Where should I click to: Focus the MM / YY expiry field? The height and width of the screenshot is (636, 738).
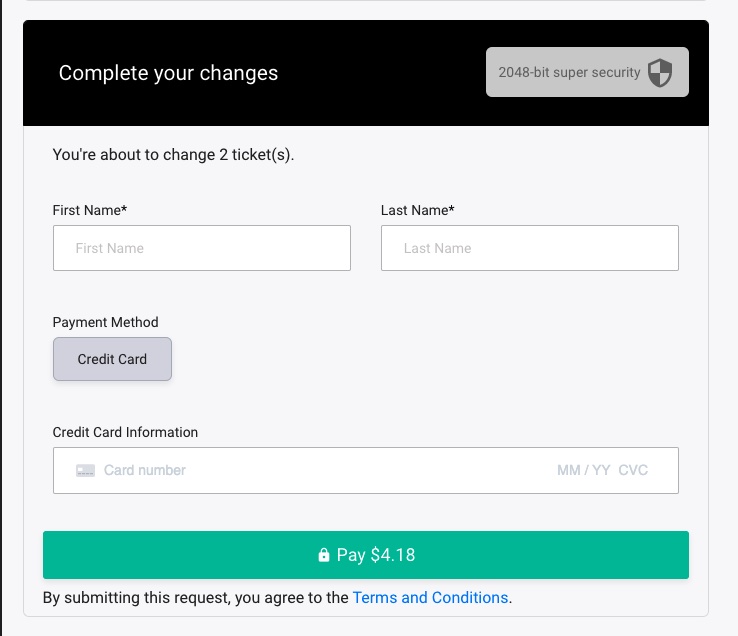[x=583, y=470]
